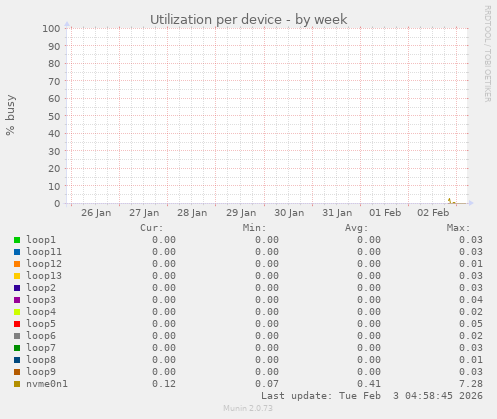The image size is (497, 419).
Task: Click the loop4 lime legend swatch
Action: coord(17,312)
